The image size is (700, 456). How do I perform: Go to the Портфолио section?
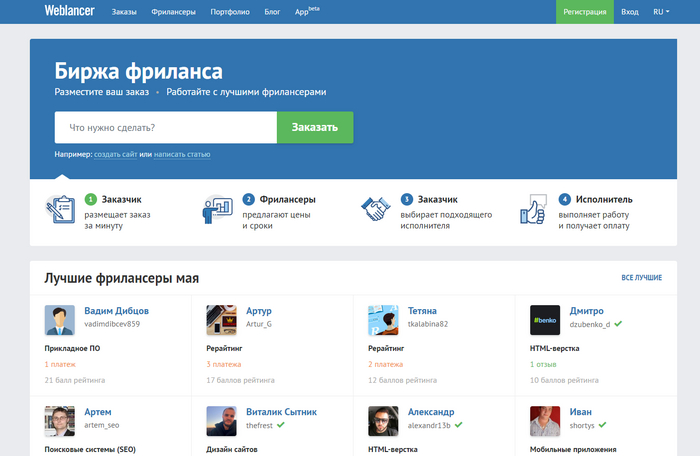click(230, 12)
